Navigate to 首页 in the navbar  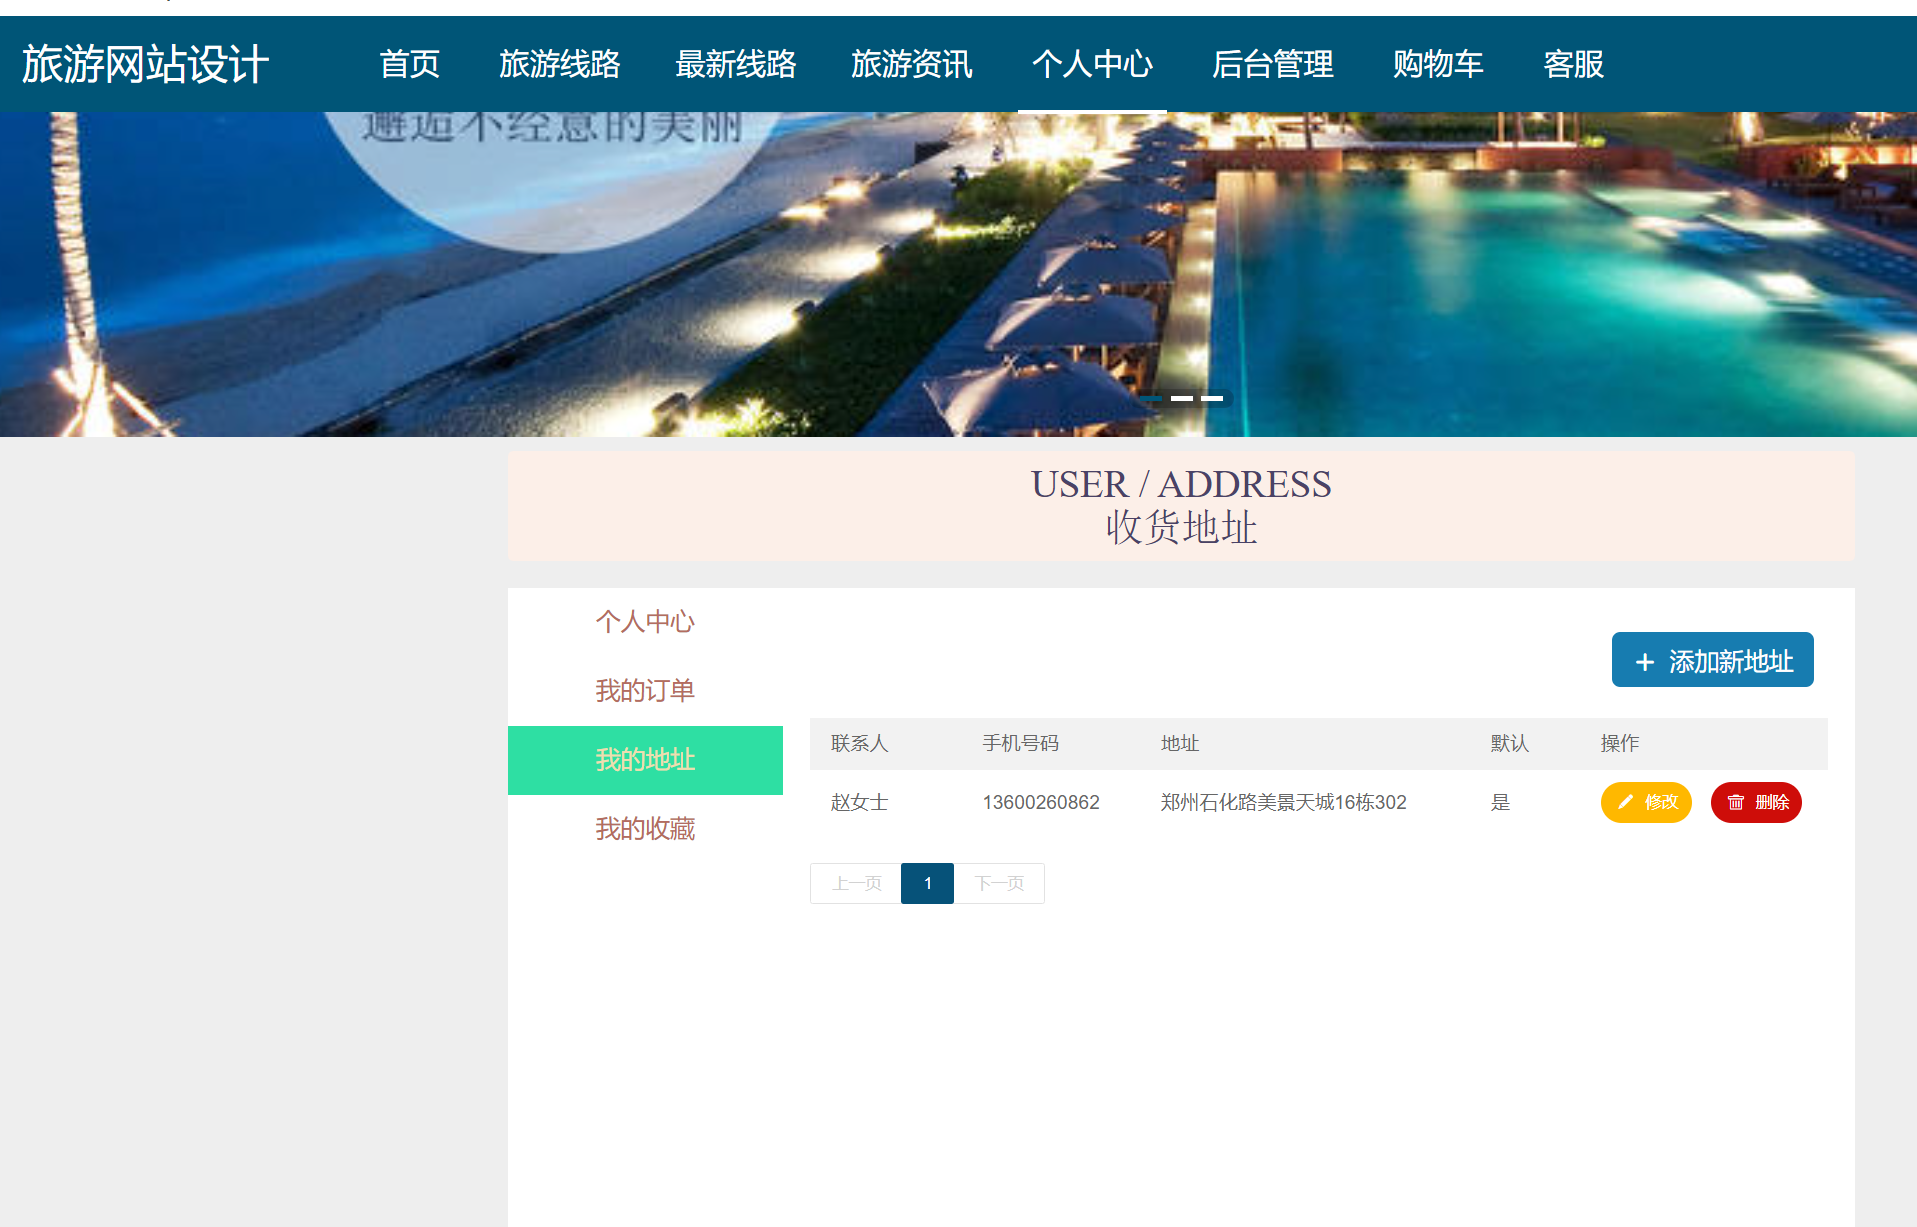[409, 65]
